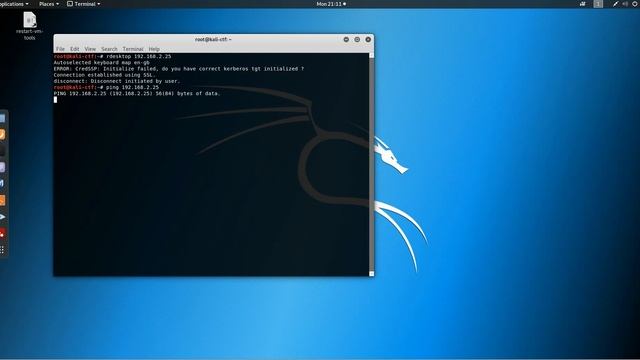Open the File menu in terminal
The width and height of the screenshot is (640, 360).
[60, 49]
